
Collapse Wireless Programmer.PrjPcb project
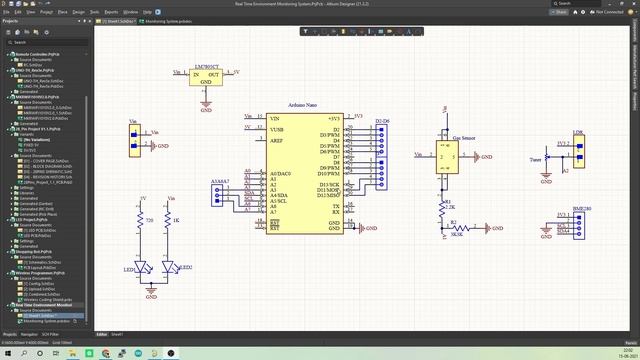tap(7, 273)
